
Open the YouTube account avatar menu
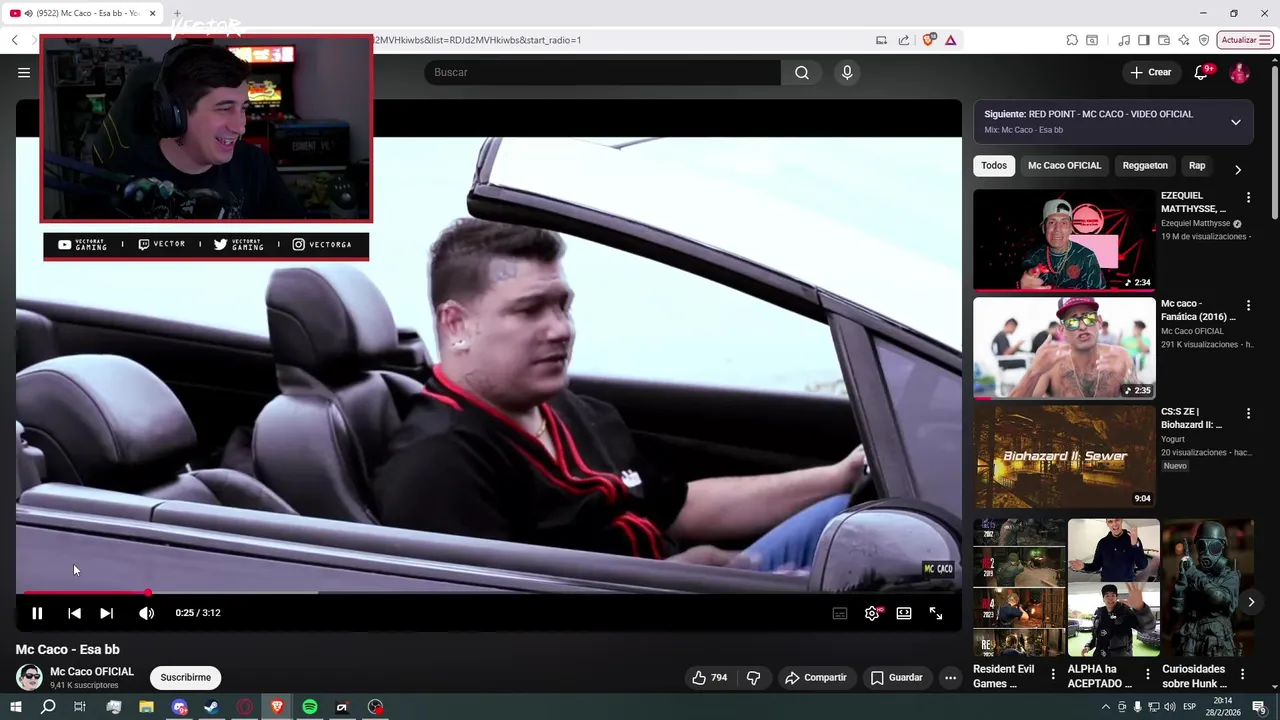pyautogui.click(x=1239, y=72)
